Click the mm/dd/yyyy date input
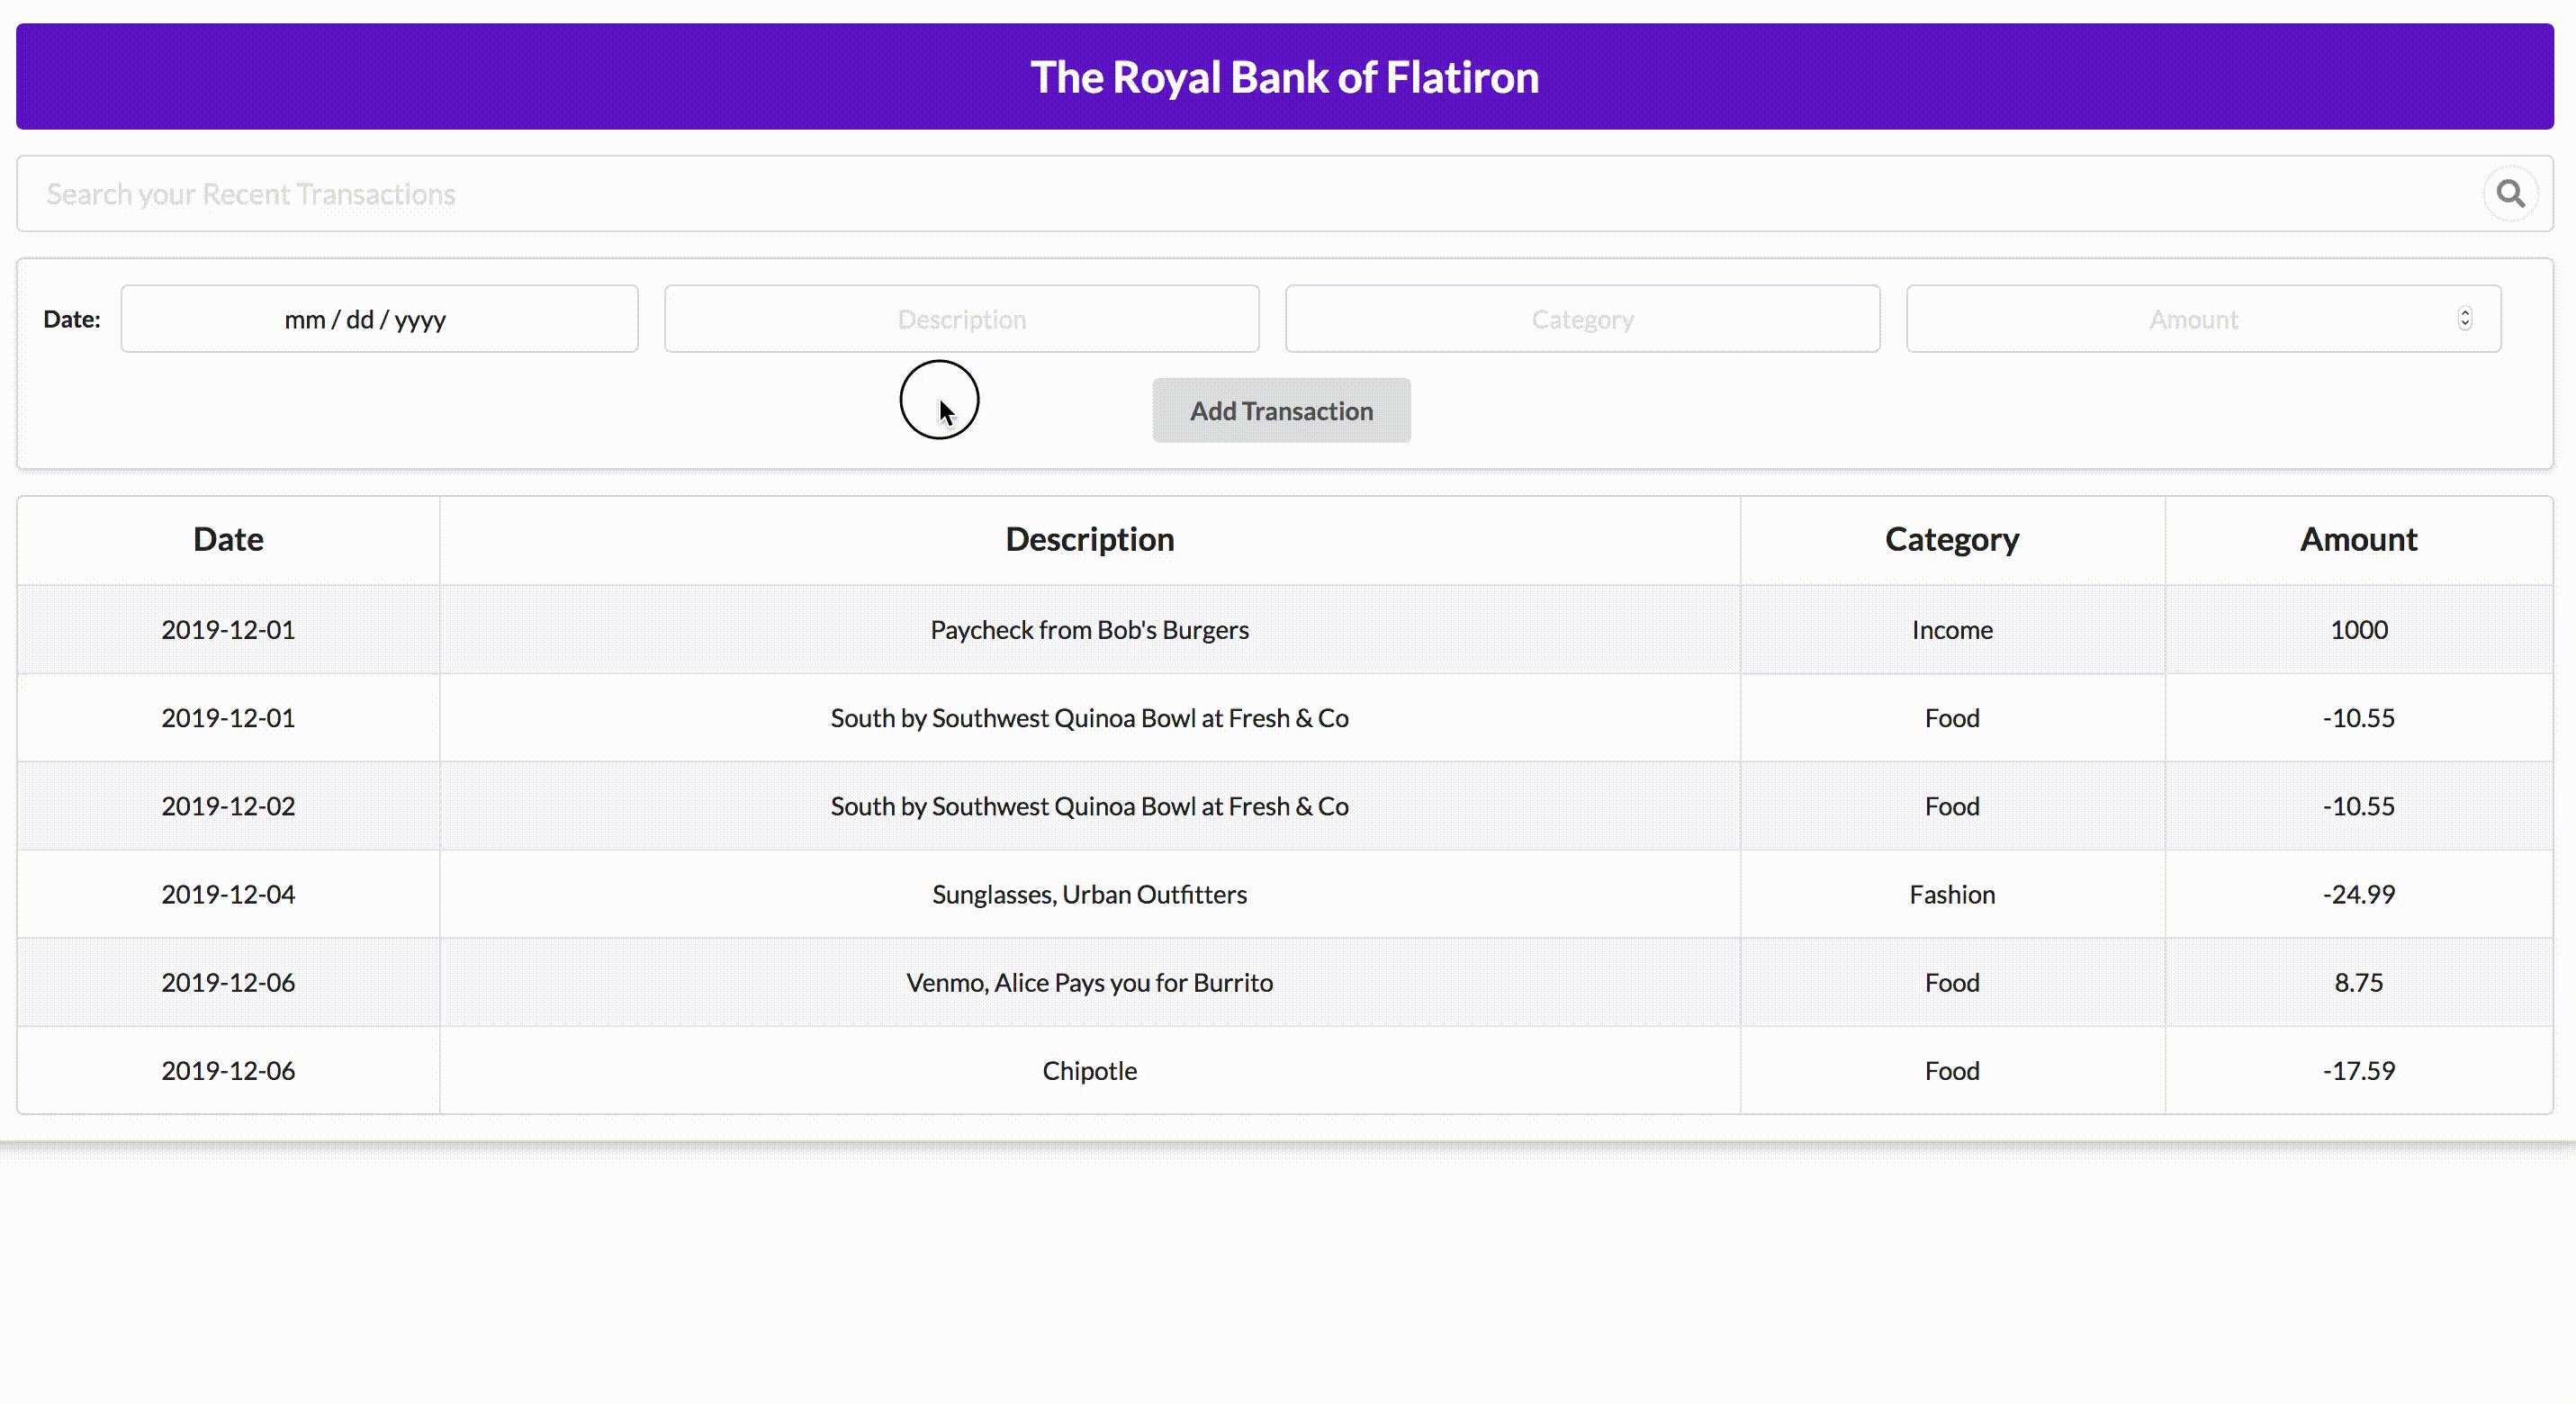Screen dimensions: 2576x1404 (380, 319)
